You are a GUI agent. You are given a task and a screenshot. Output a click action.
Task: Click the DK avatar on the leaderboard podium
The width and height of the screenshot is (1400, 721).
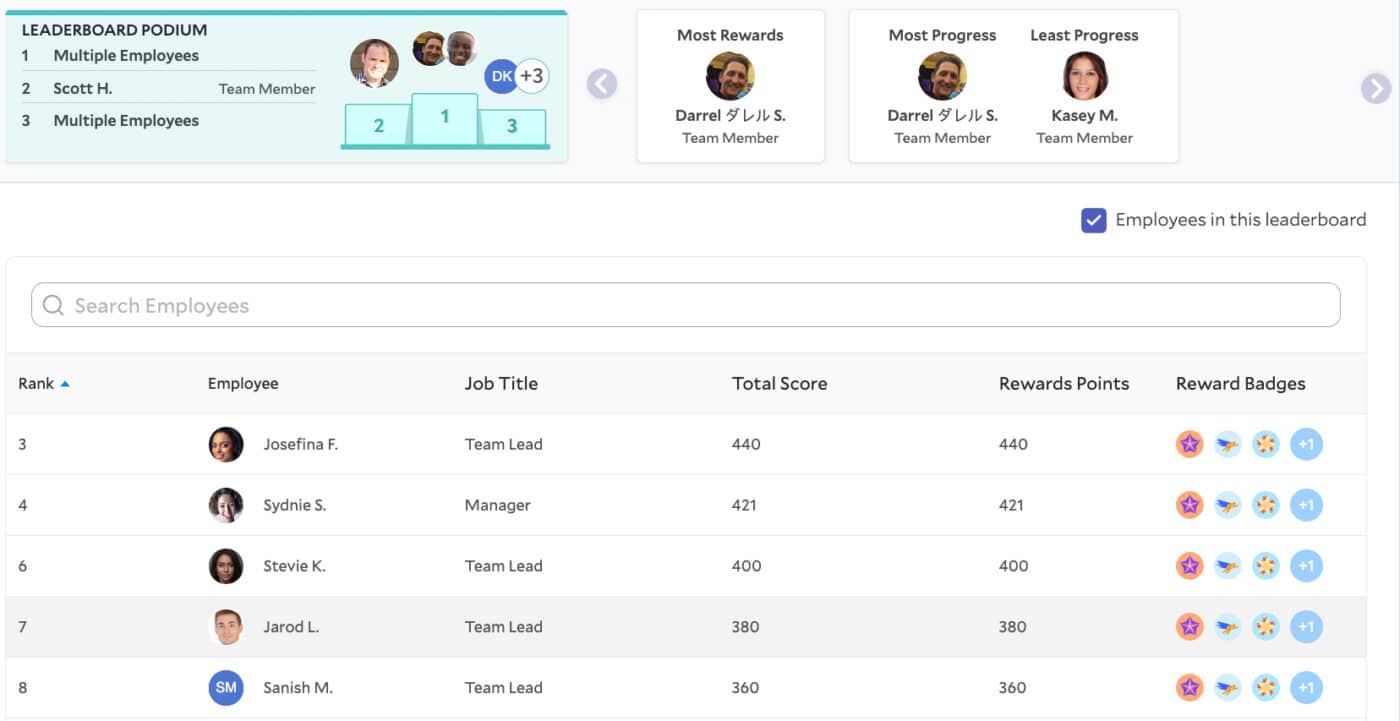[502, 75]
